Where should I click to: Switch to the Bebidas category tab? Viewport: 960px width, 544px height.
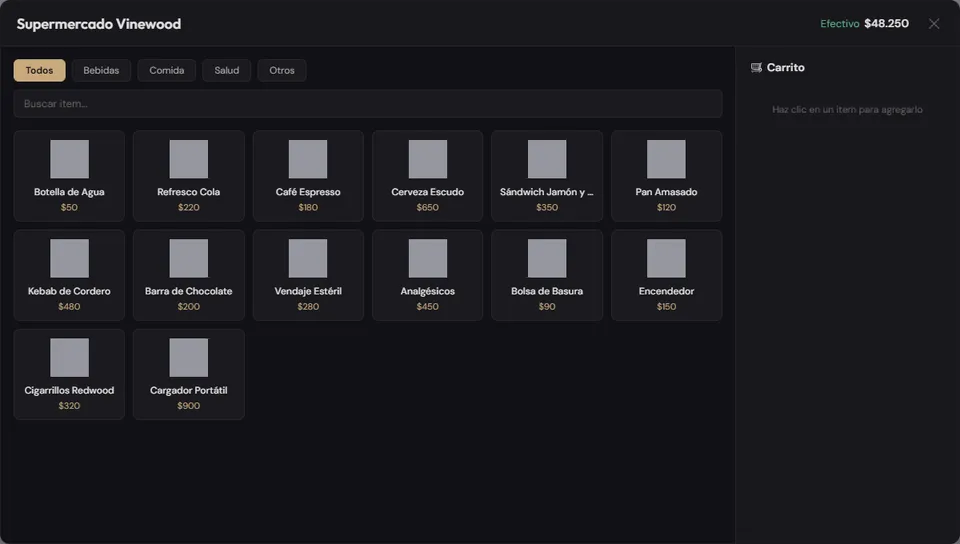[101, 70]
